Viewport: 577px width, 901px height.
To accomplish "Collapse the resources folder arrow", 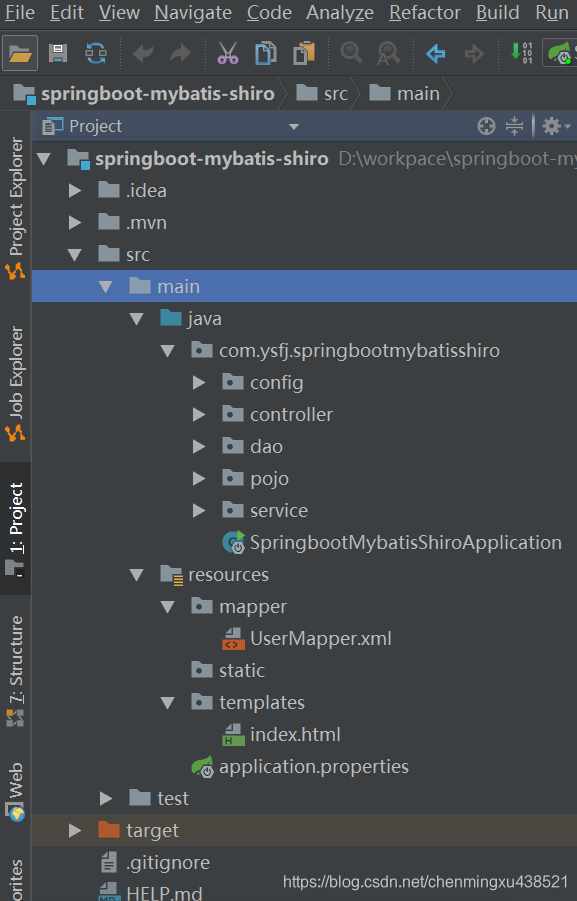I will (x=137, y=575).
